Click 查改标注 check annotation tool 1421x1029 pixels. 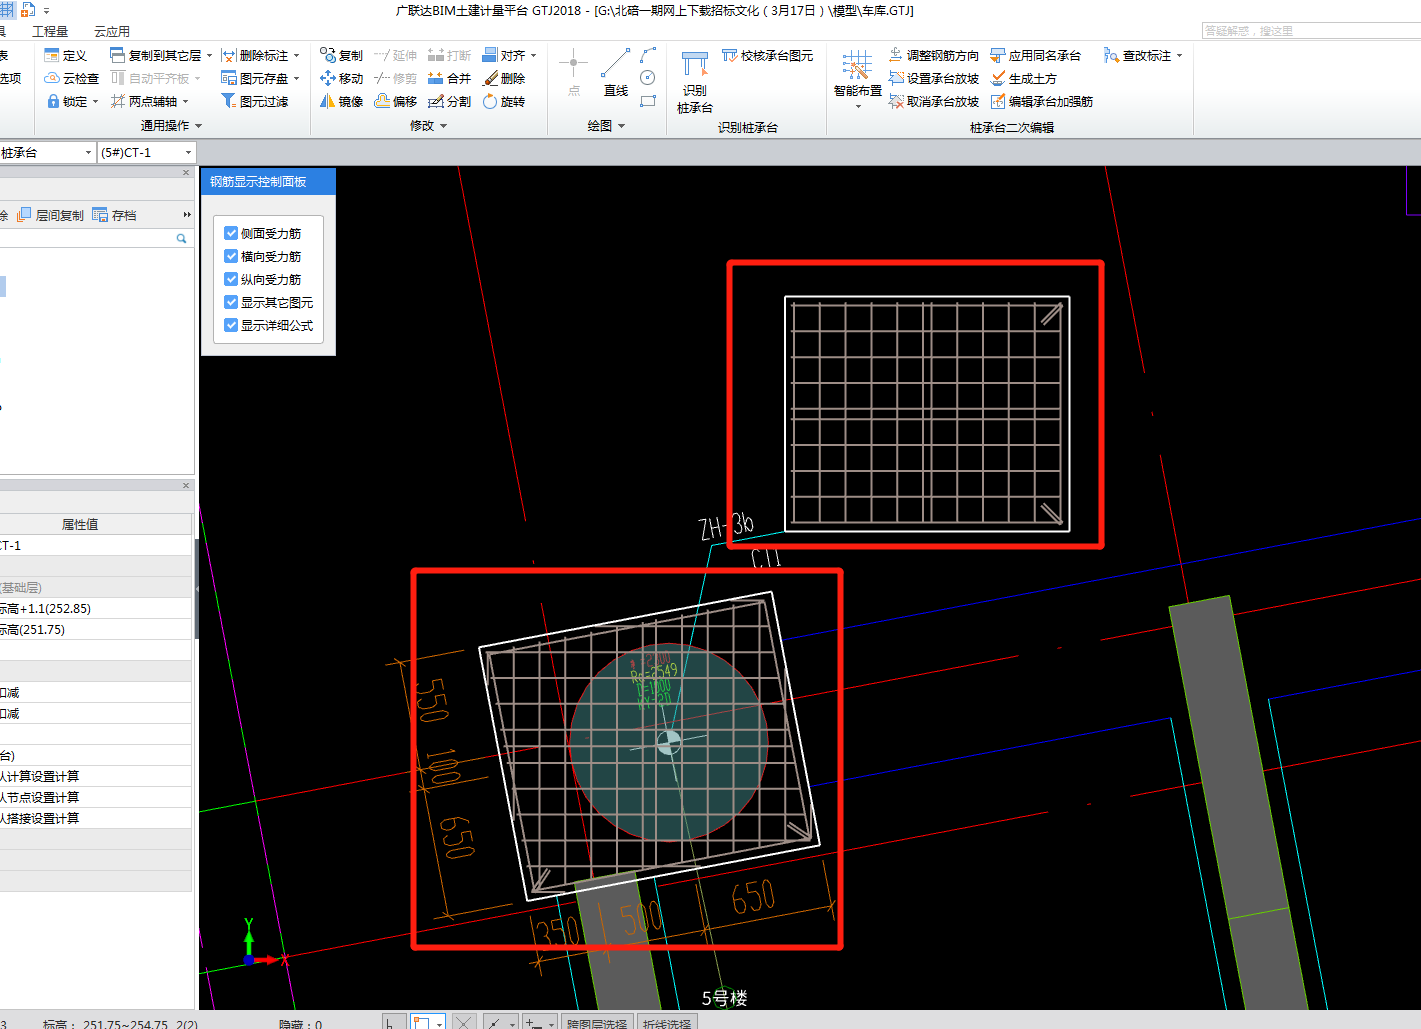1138,55
